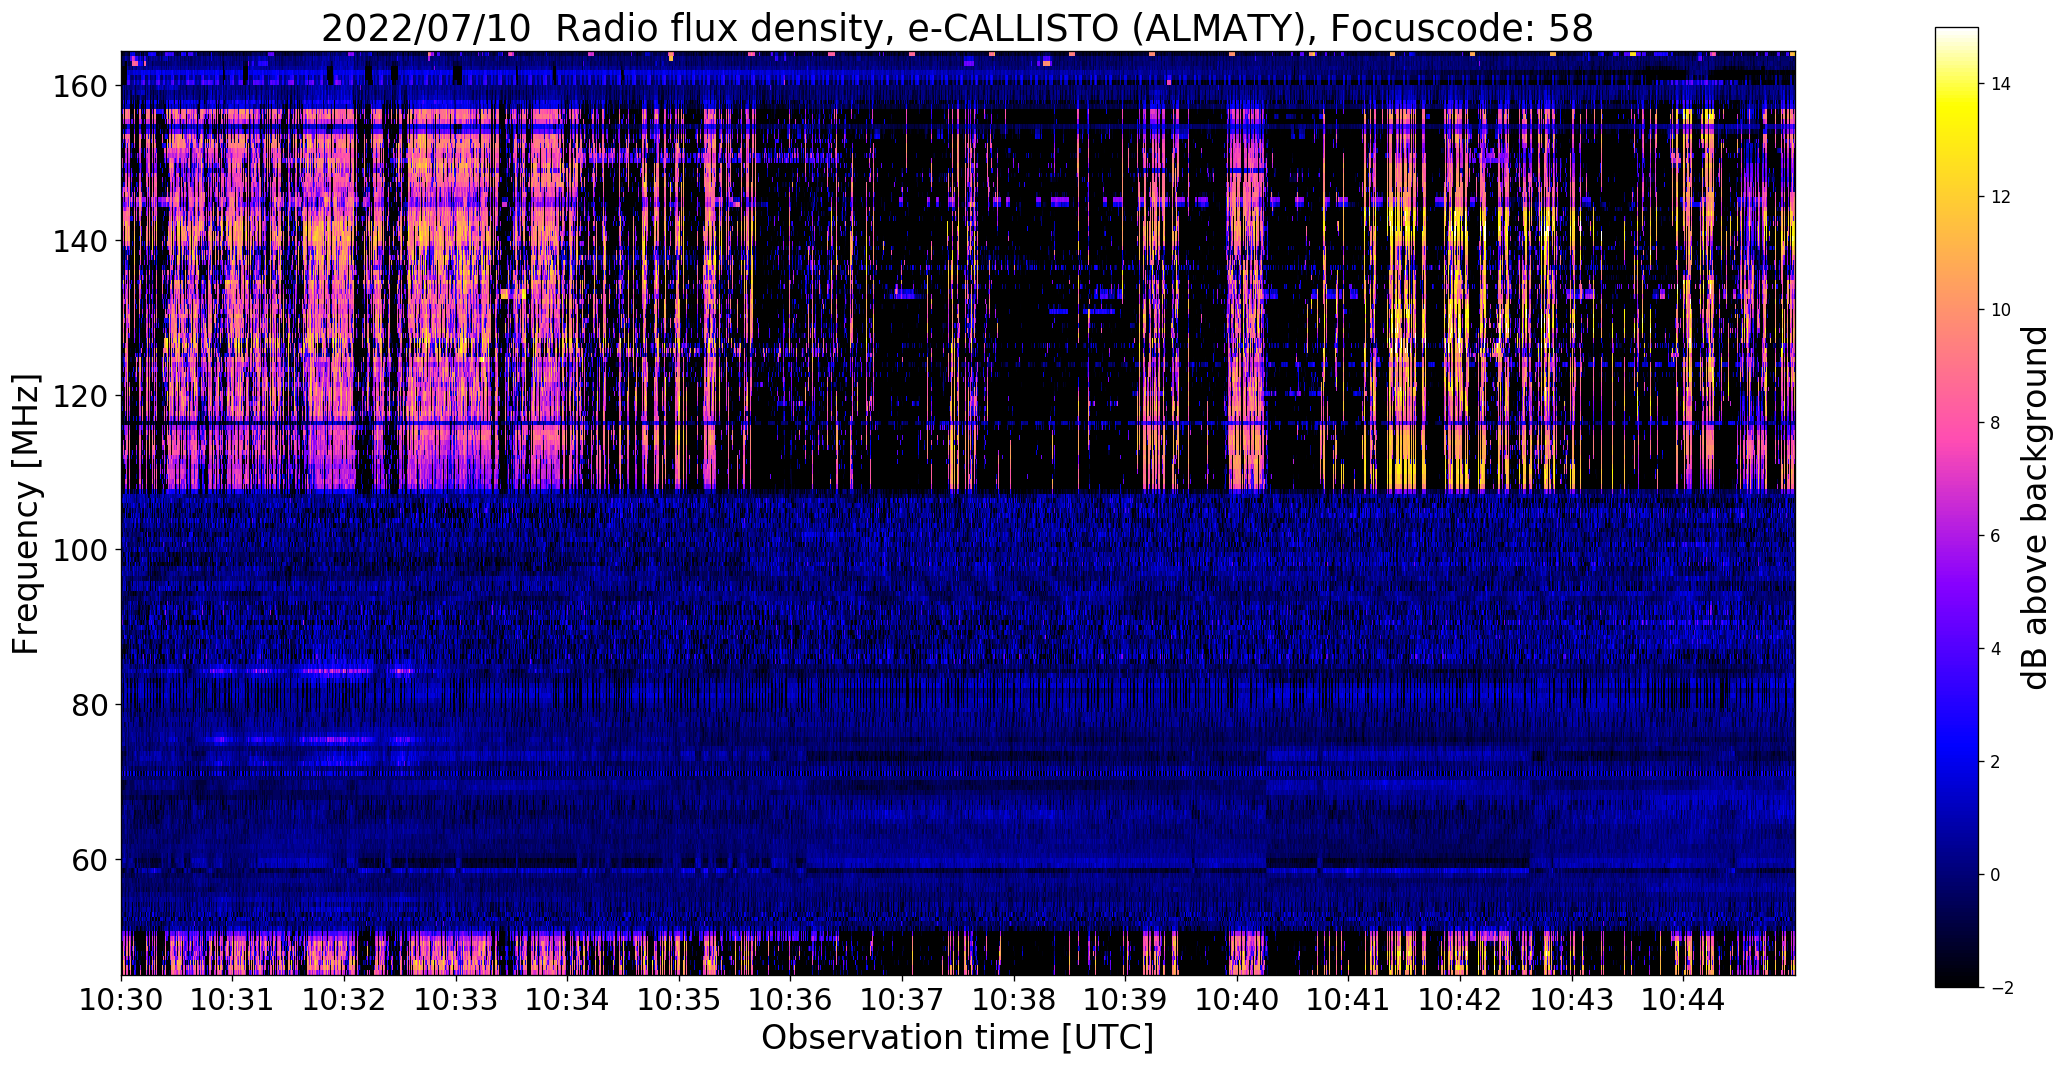Click the 120 frequency tick label
This screenshot has width=2066, height=1067.
point(79,396)
